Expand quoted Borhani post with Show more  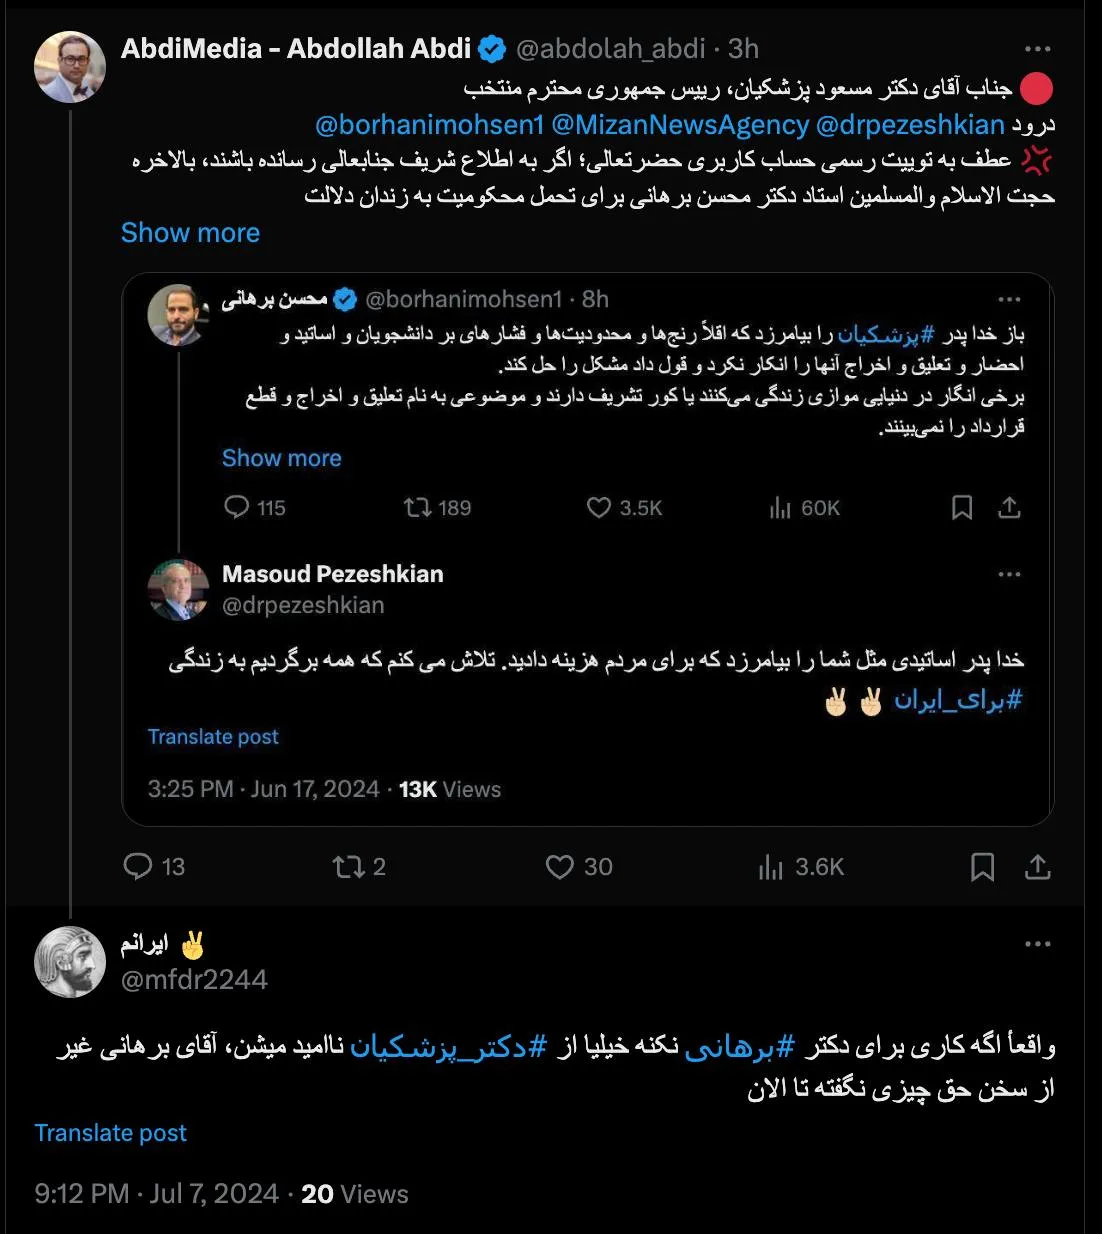click(282, 458)
